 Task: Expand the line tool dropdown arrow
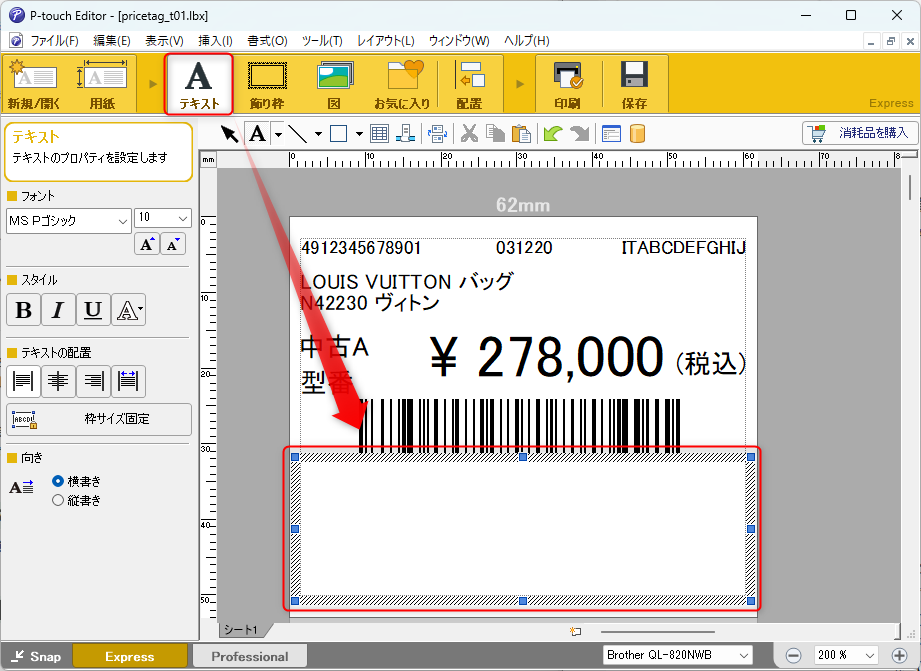point(318,134)
